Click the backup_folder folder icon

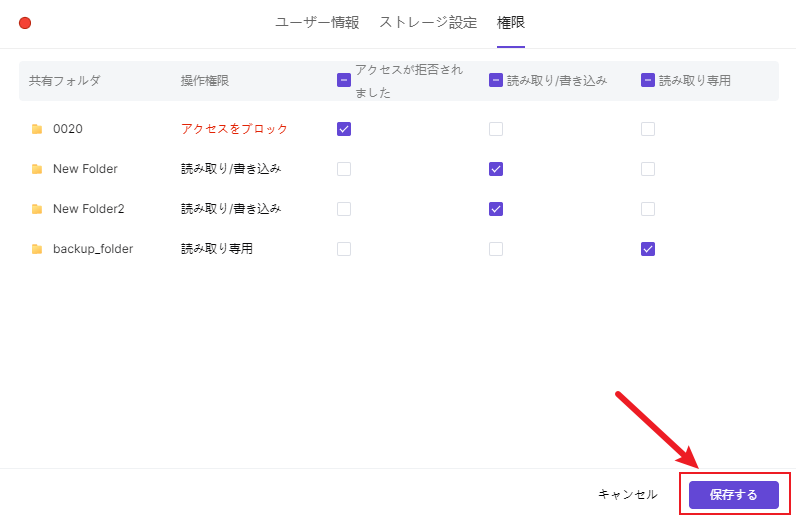[37, 249]
